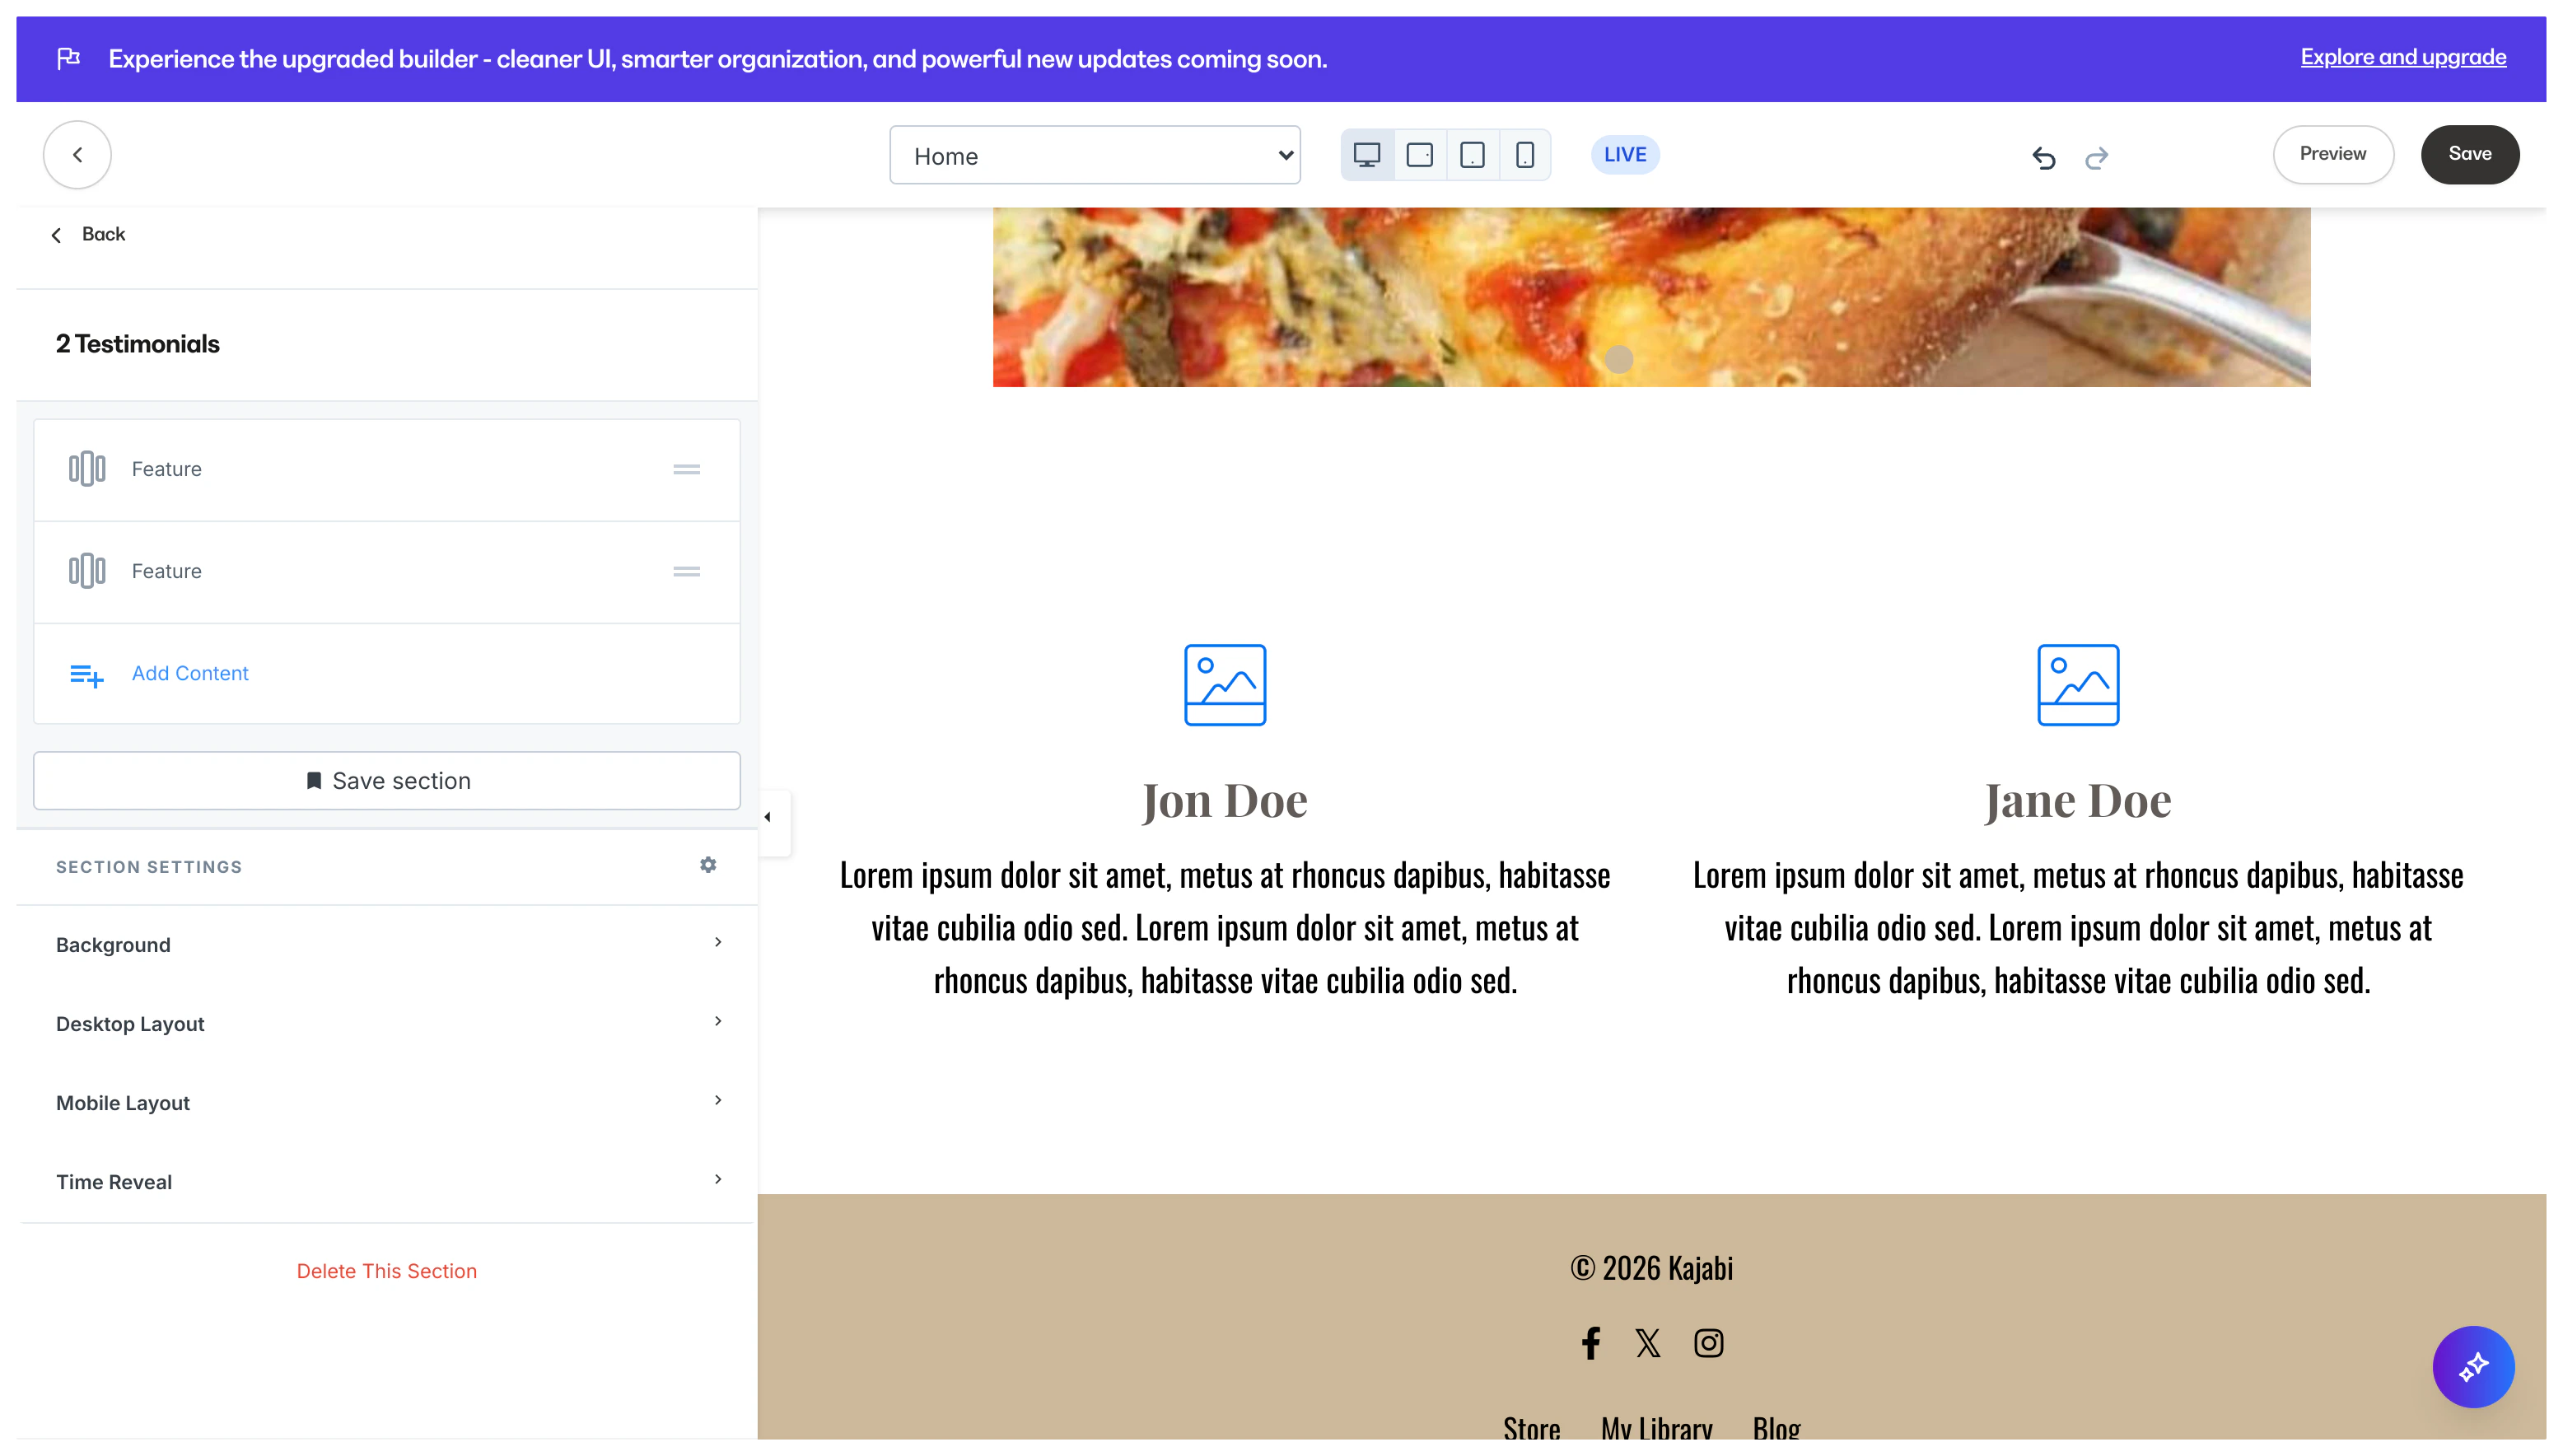Open the Desktop Layout settings

tap(387, 1023)
